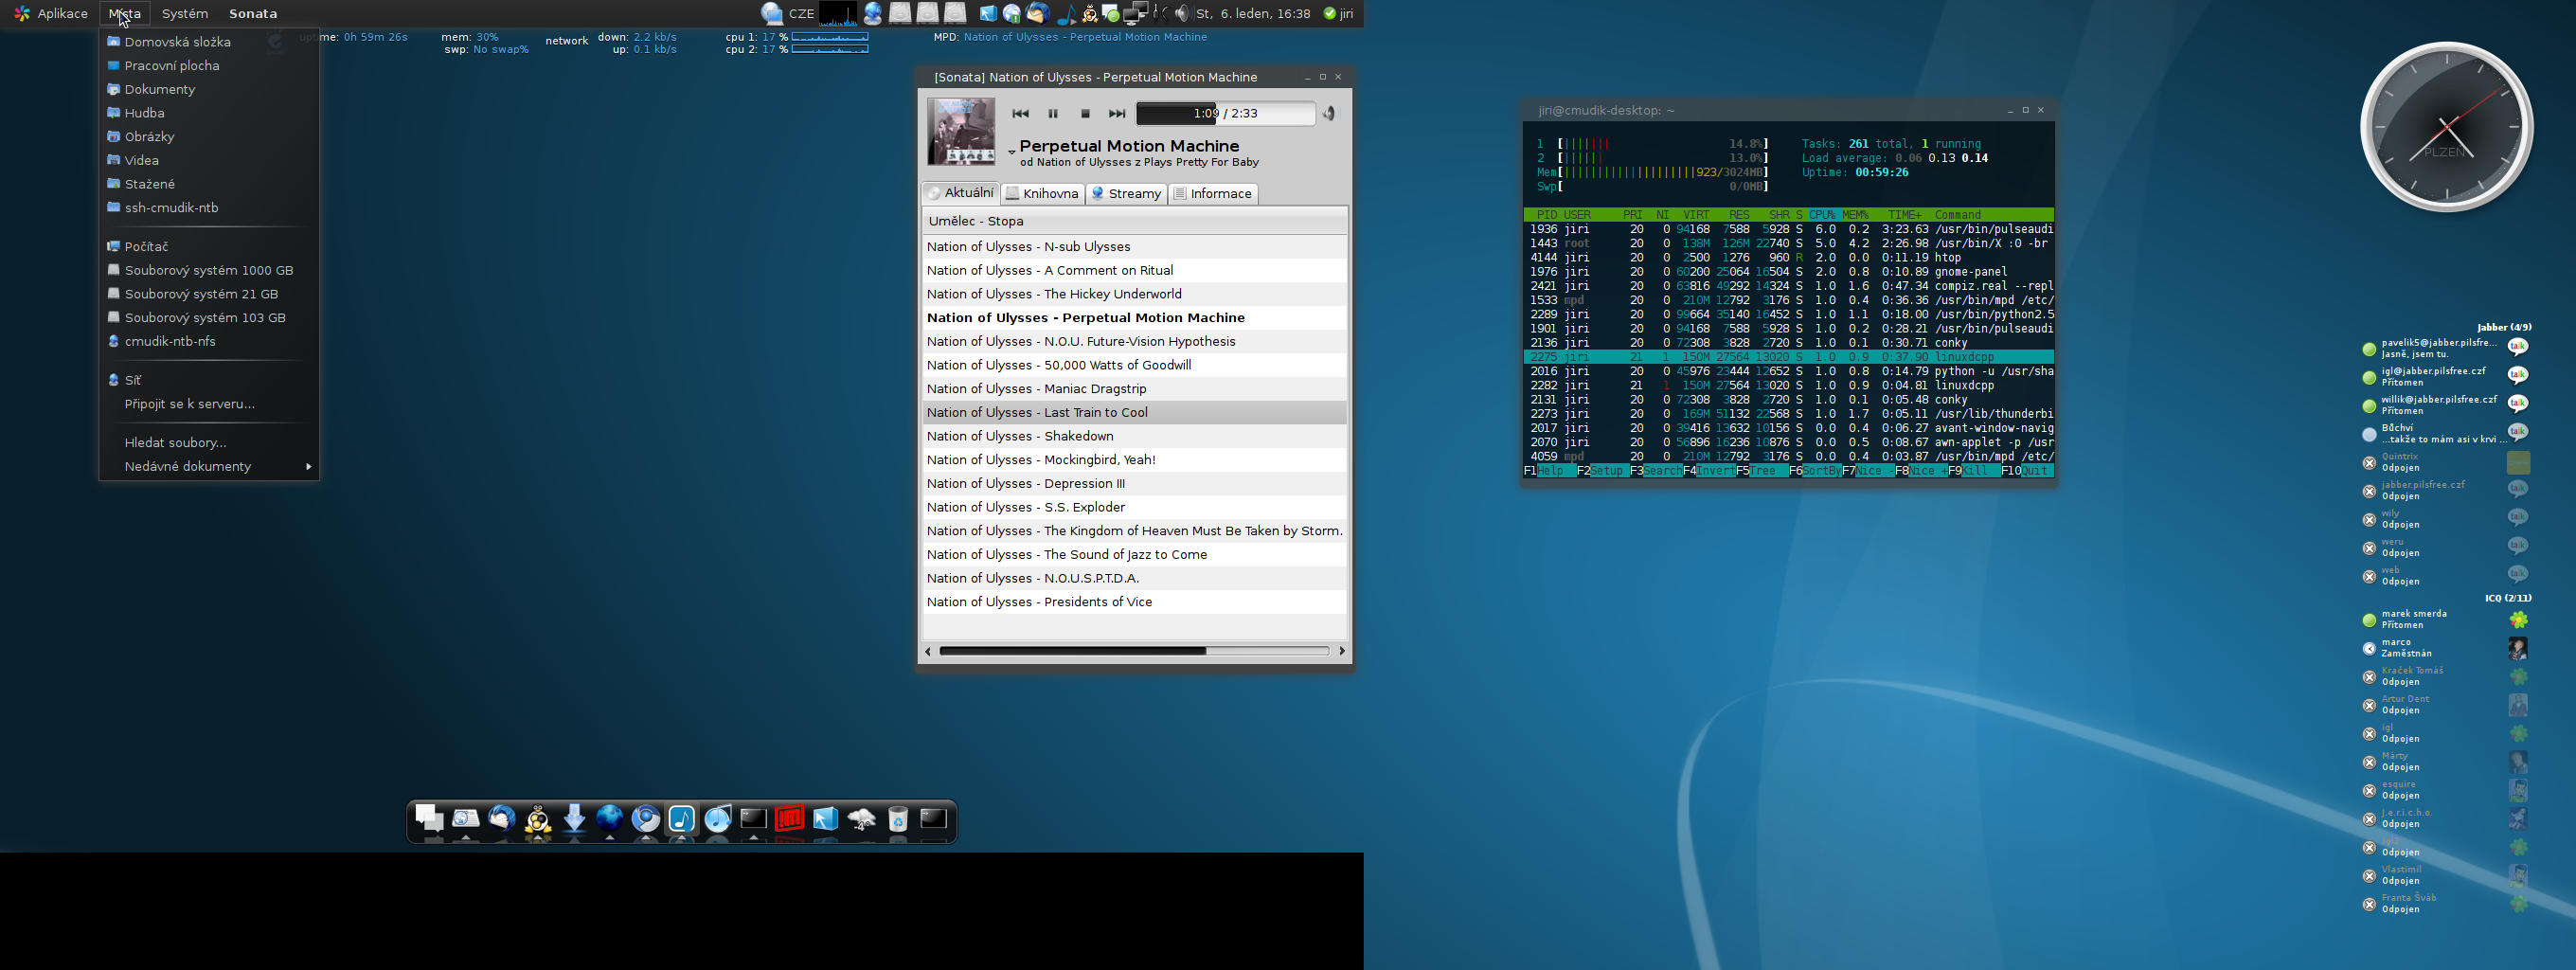2576x970 pixels.
Task: Switch to the Streamy tab
Action: 1126,194
